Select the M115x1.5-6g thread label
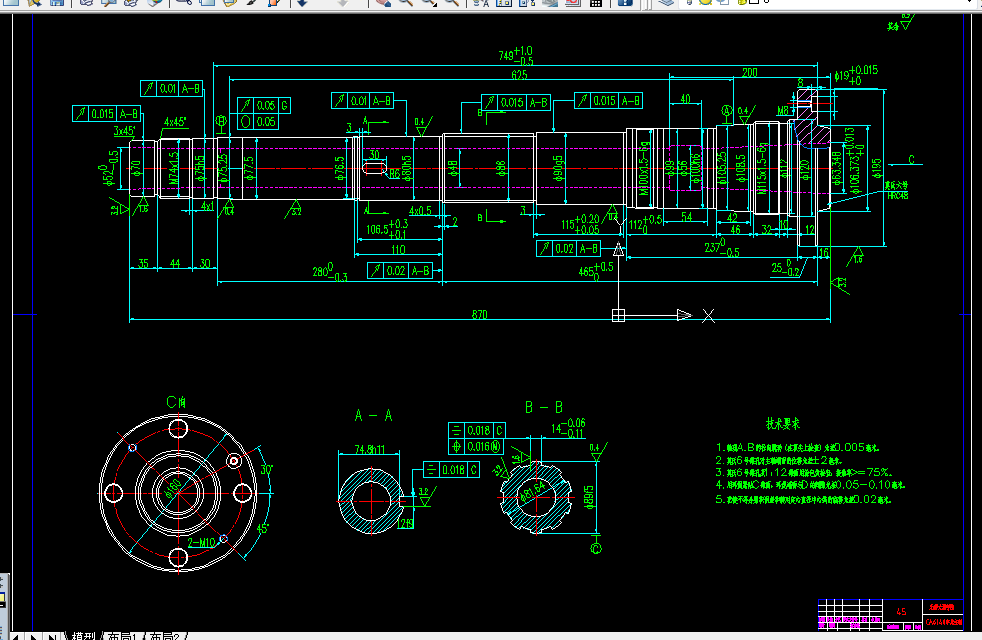The width and height of the screenshot is (982, 640). [762, 168]
